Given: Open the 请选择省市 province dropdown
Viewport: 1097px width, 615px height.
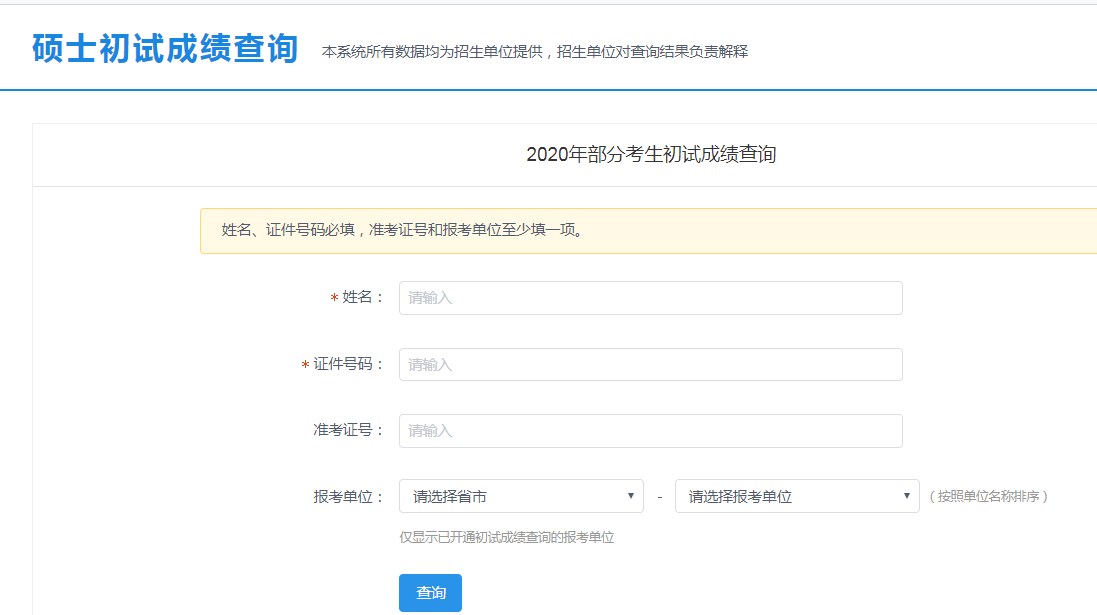Looking at the screenshot, I should pyautogui.click(x=521, y=496).
